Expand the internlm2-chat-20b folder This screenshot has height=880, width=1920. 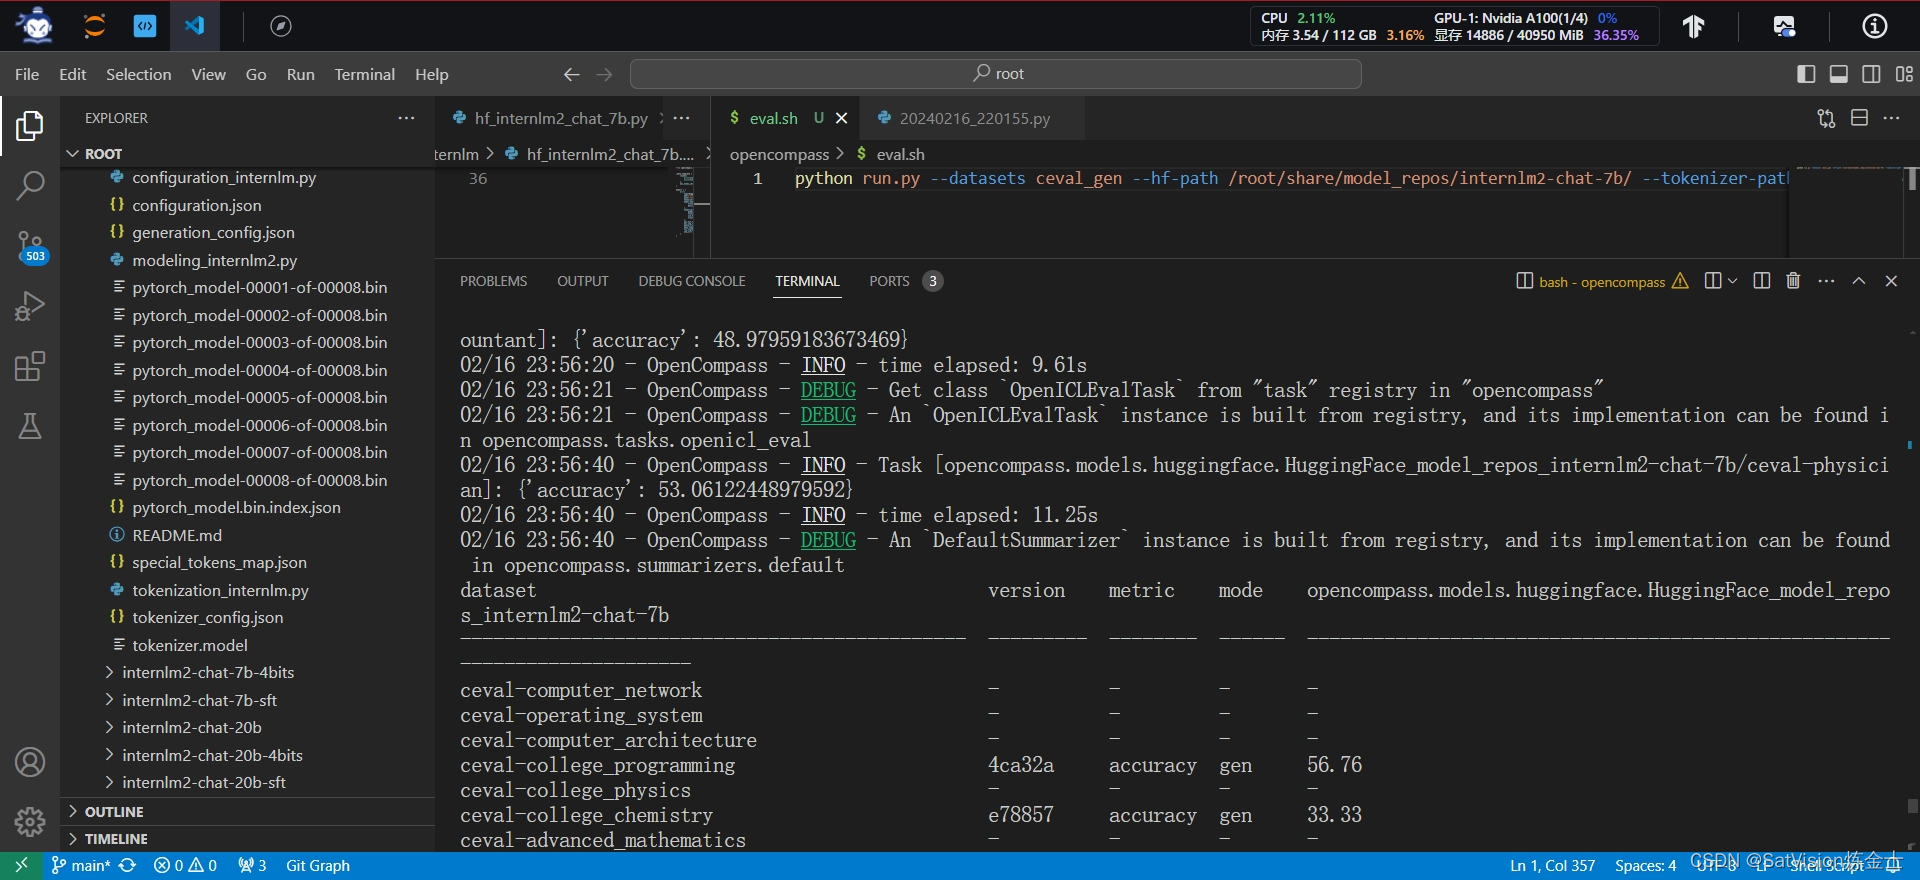pyautogui.click(x=192, y=727)
